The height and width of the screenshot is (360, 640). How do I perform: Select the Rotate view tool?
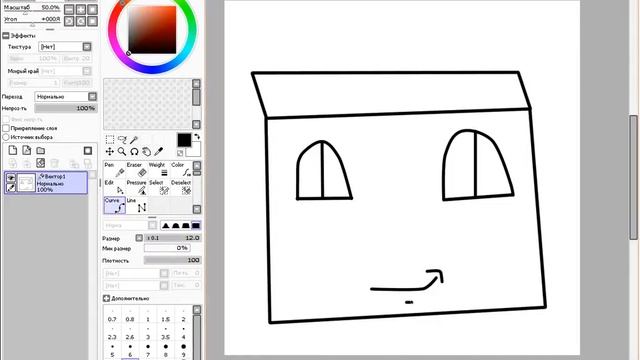[134, 151]
